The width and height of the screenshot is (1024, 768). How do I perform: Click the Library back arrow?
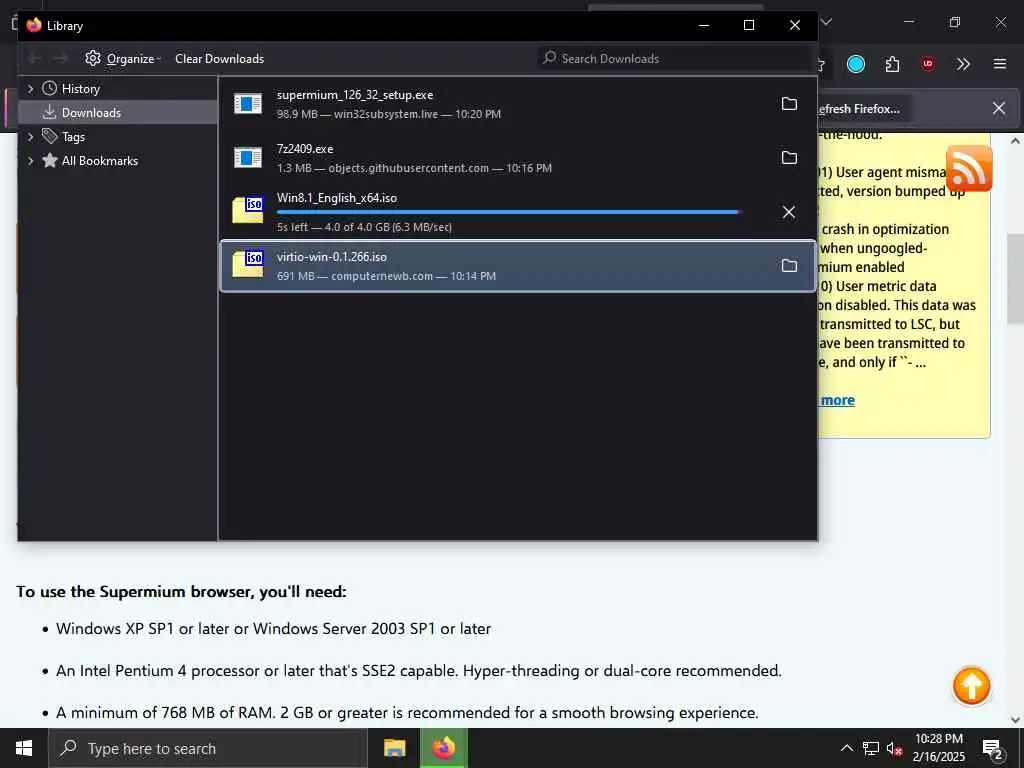click(35, 59)
